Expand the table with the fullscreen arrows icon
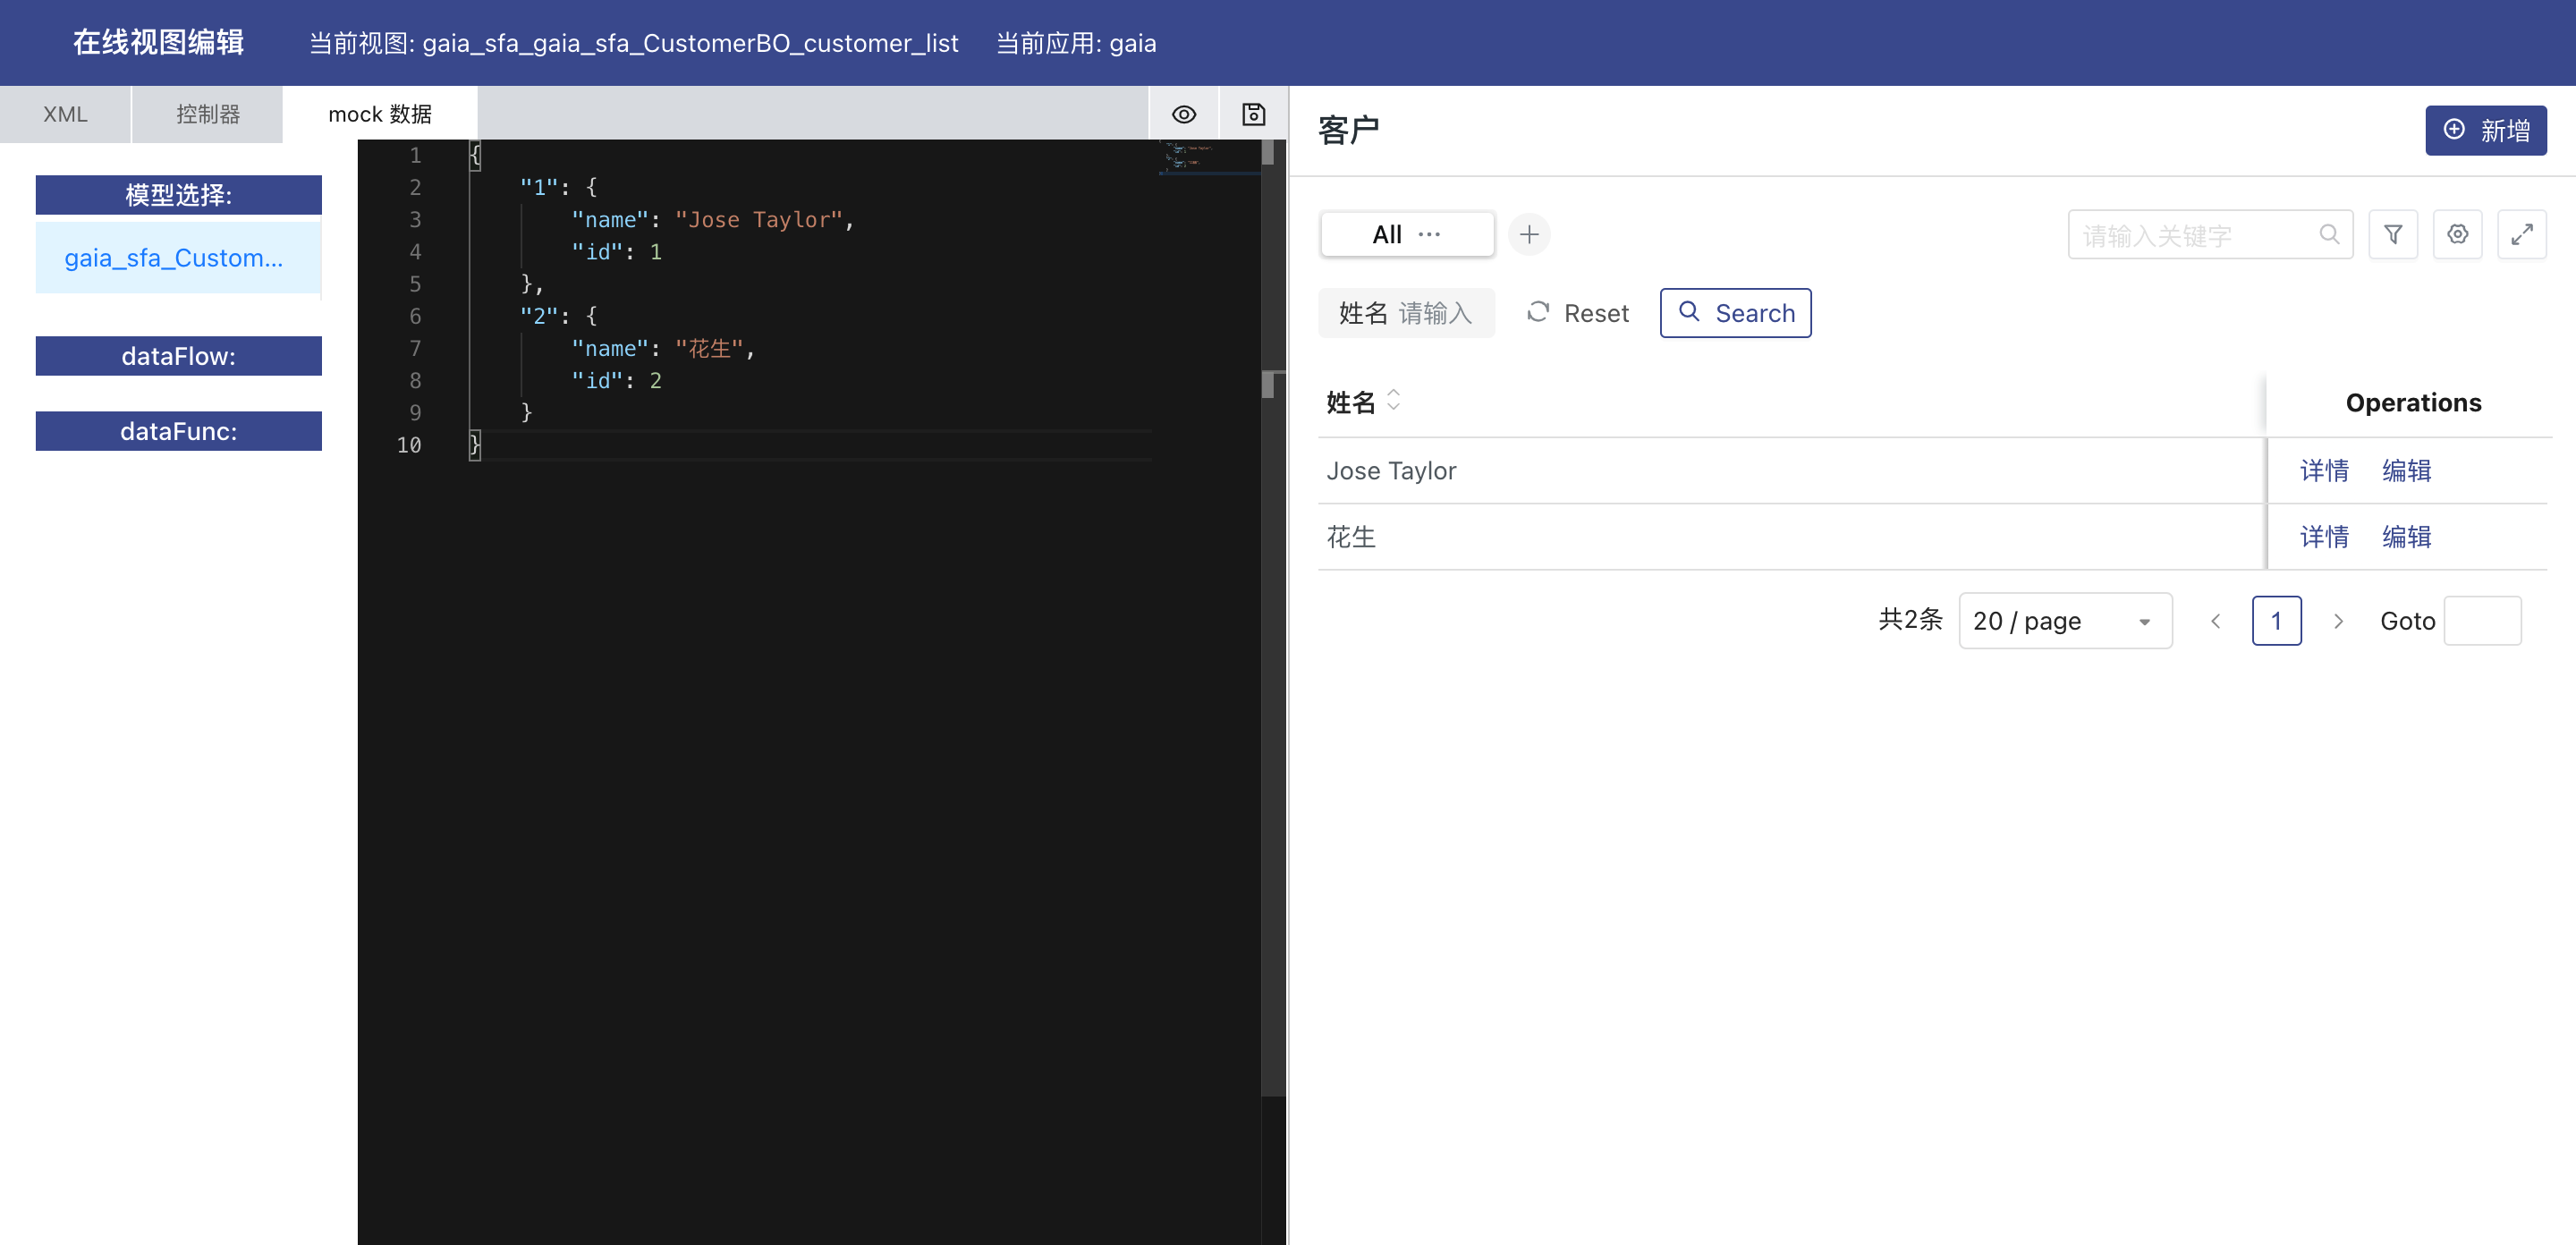Viewport: 2576px width, 1245px height. [x=2523, y=234]
